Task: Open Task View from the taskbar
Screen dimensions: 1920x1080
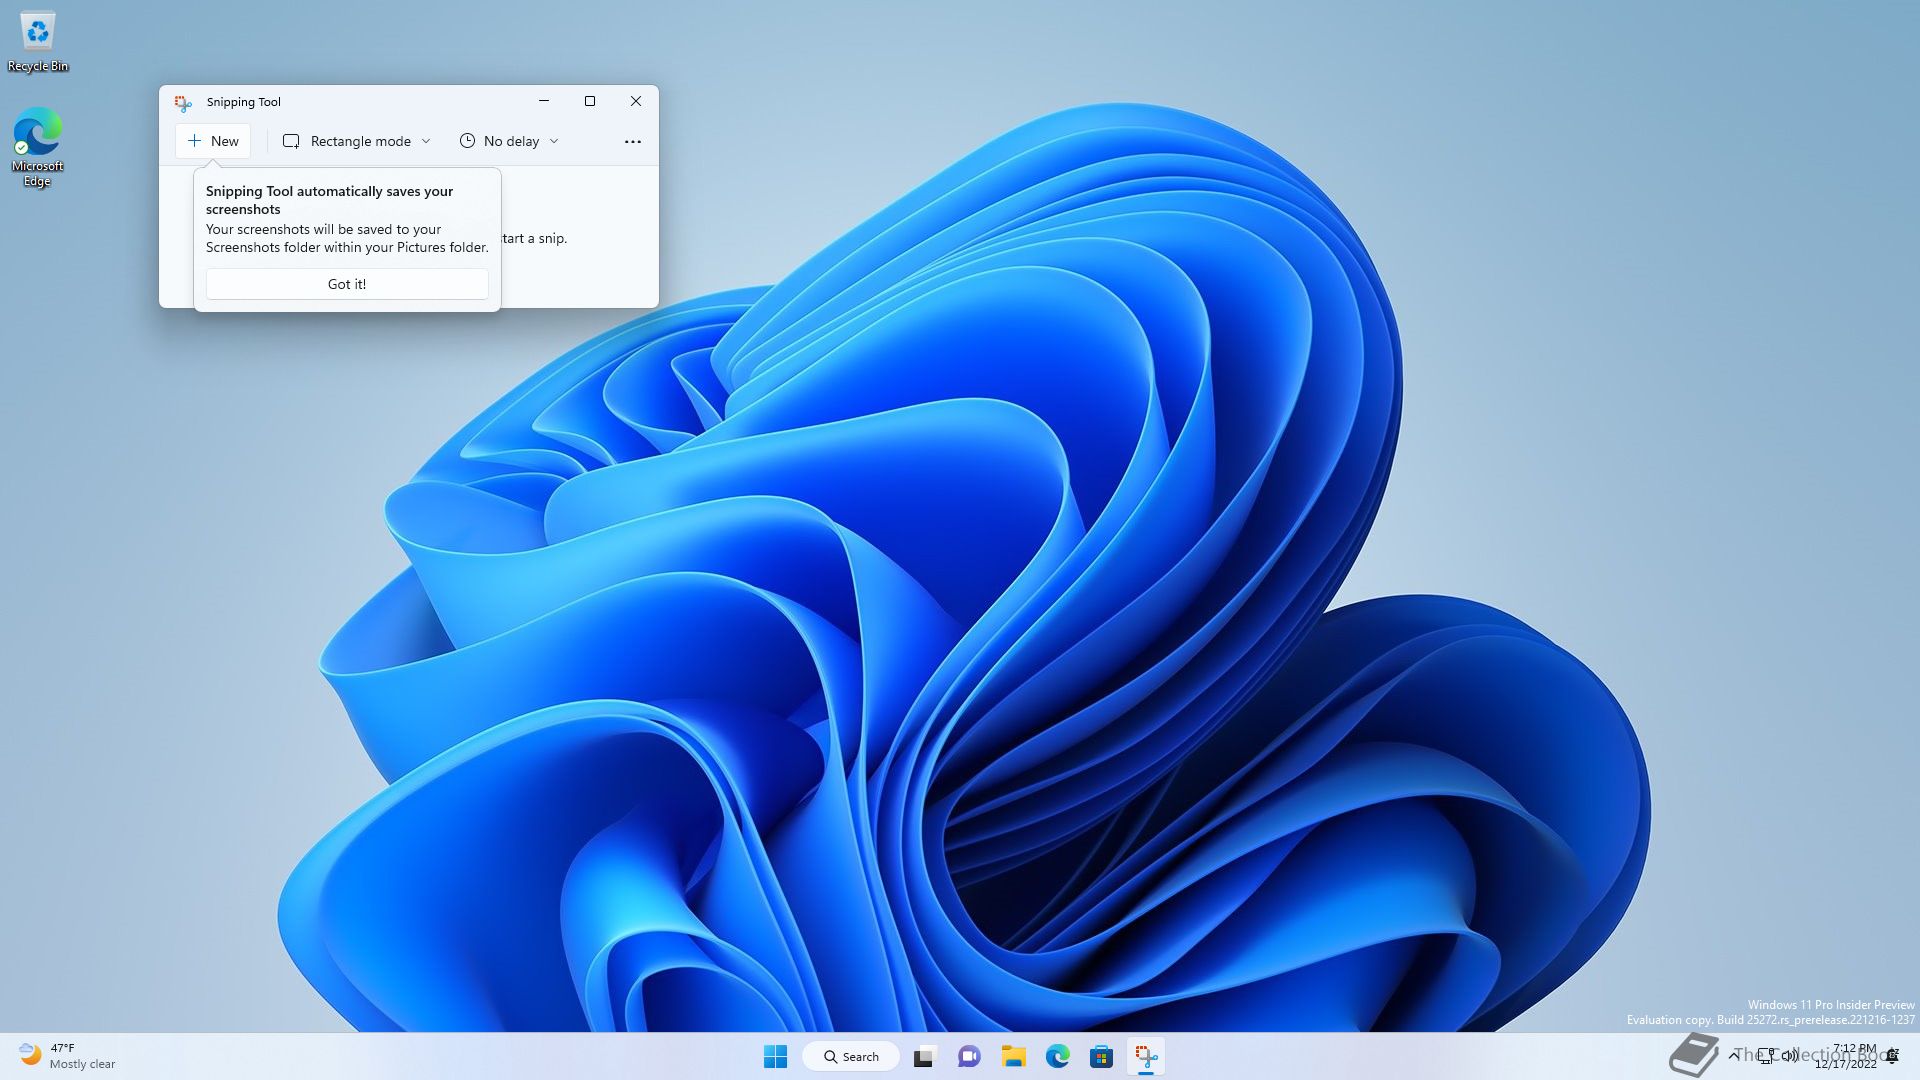Action: [924, 1056]
